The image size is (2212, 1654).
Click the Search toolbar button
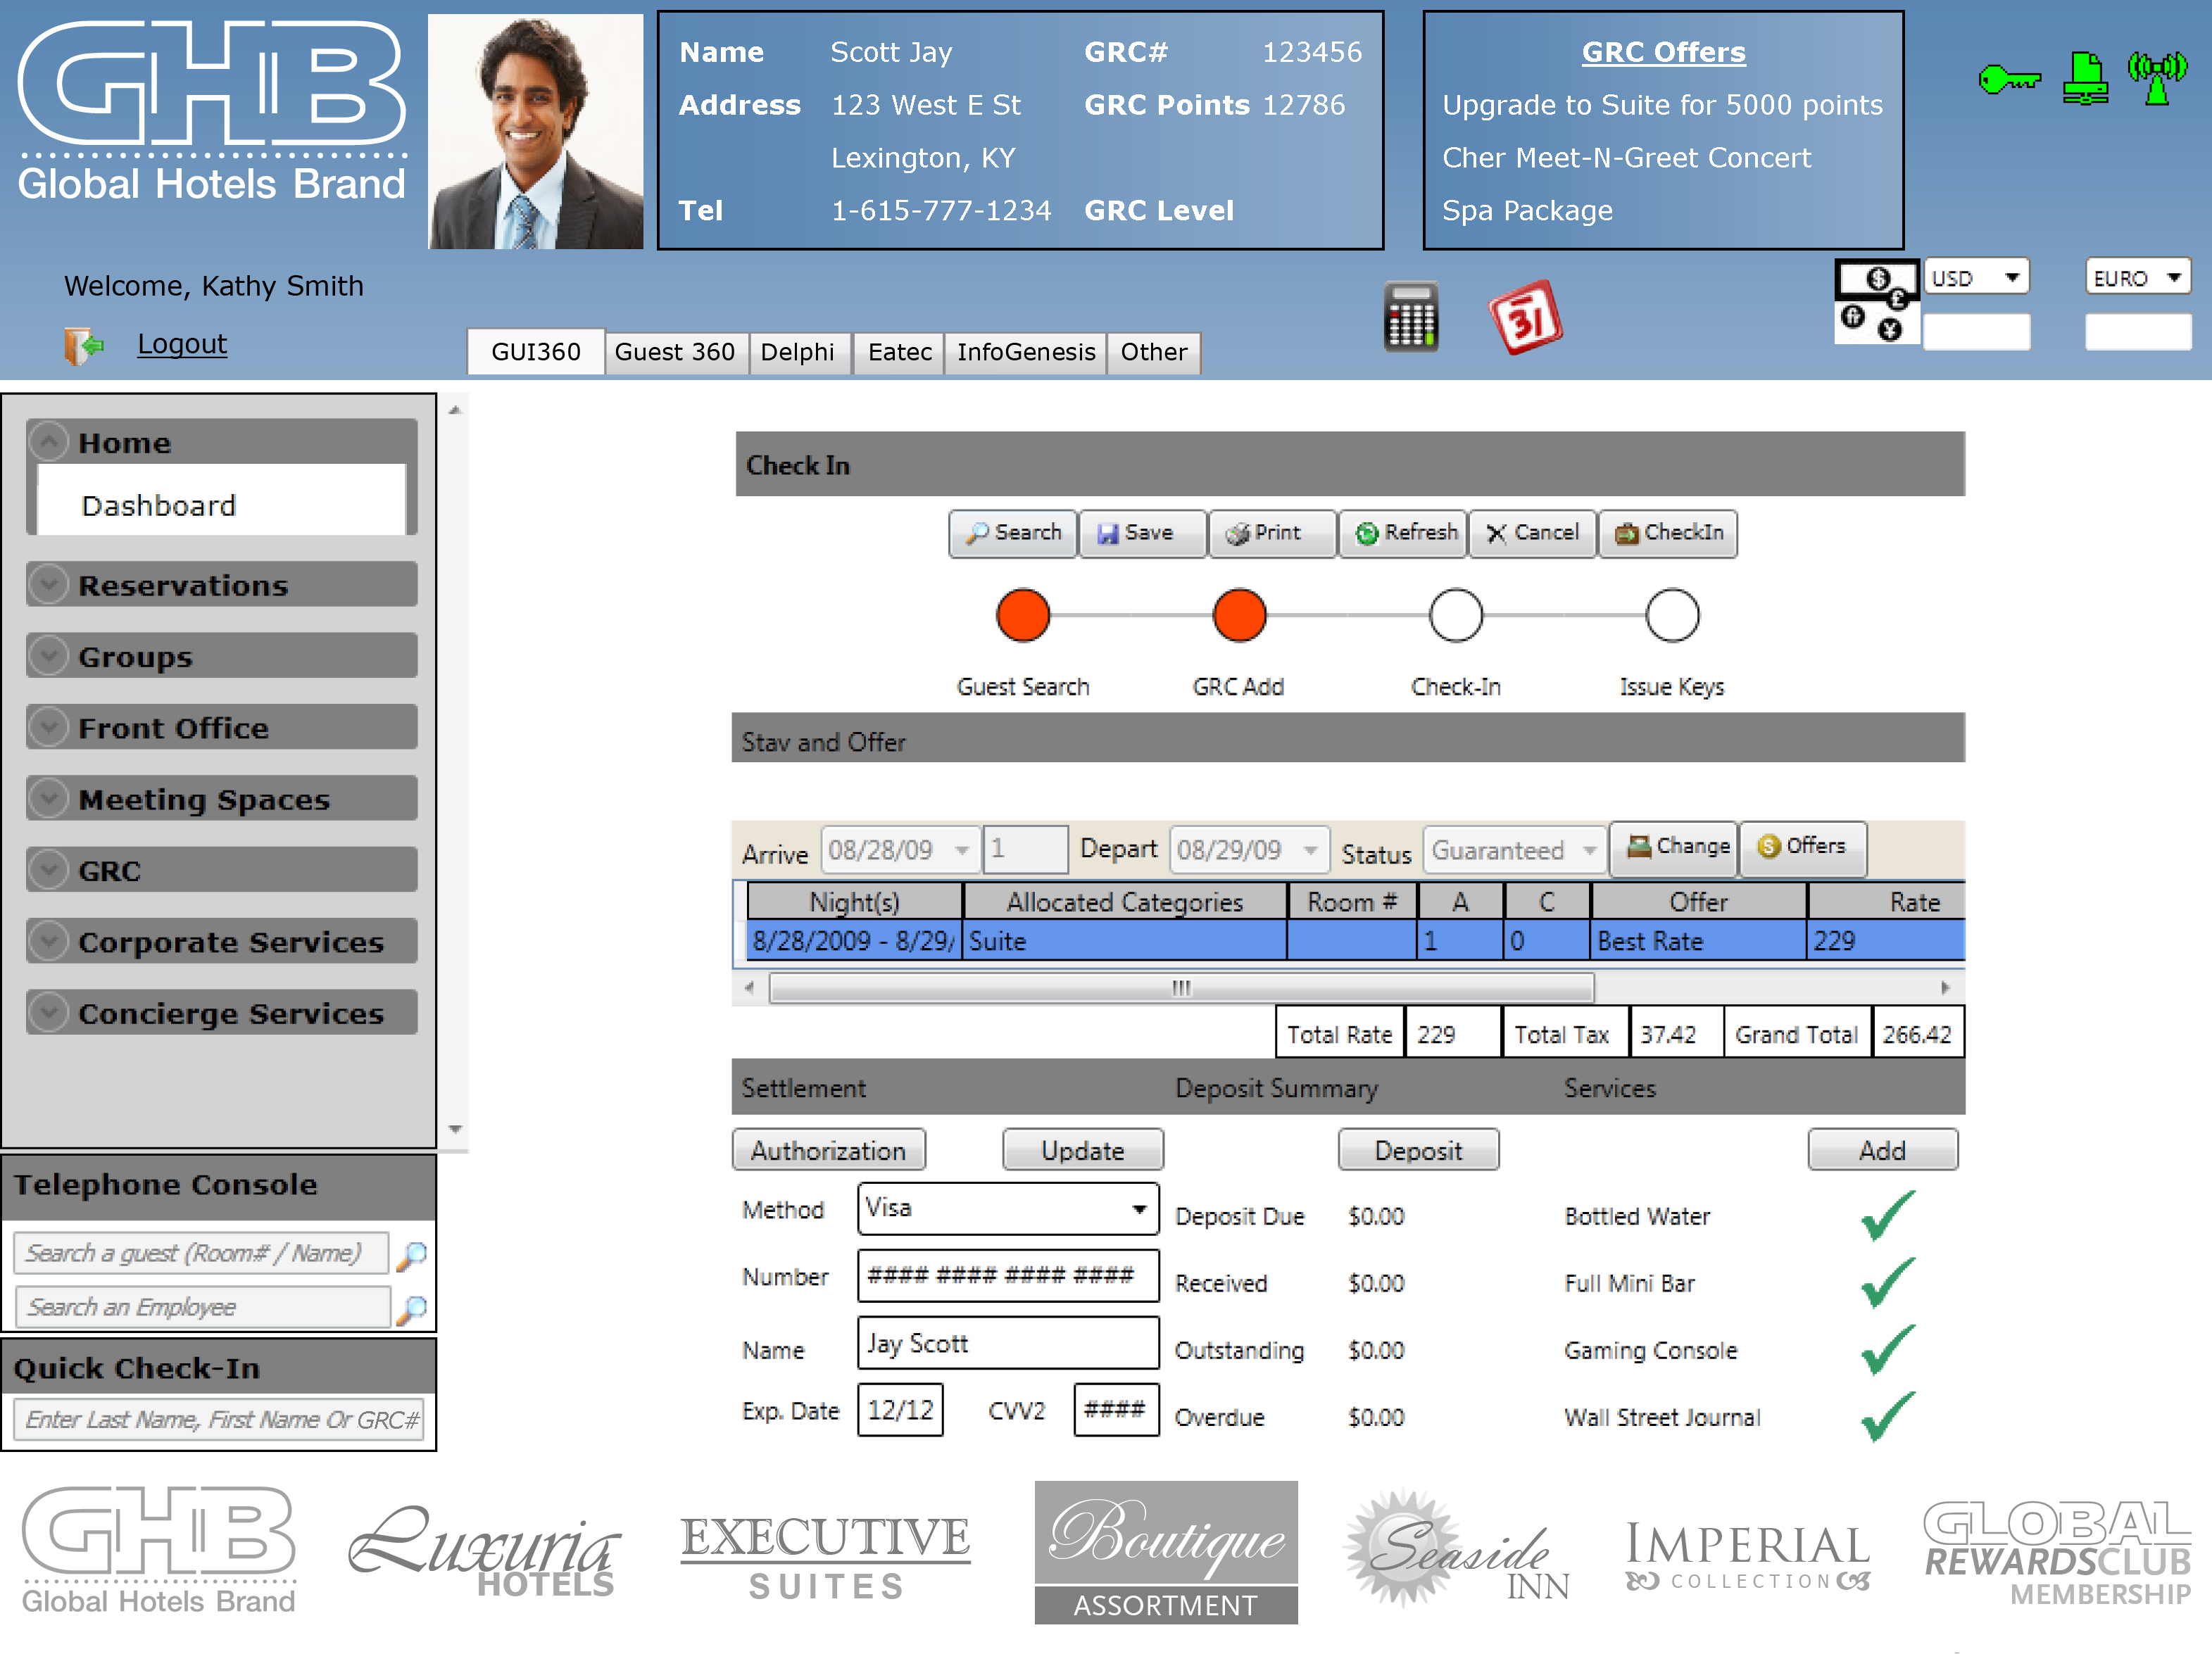pos(1013,533)
